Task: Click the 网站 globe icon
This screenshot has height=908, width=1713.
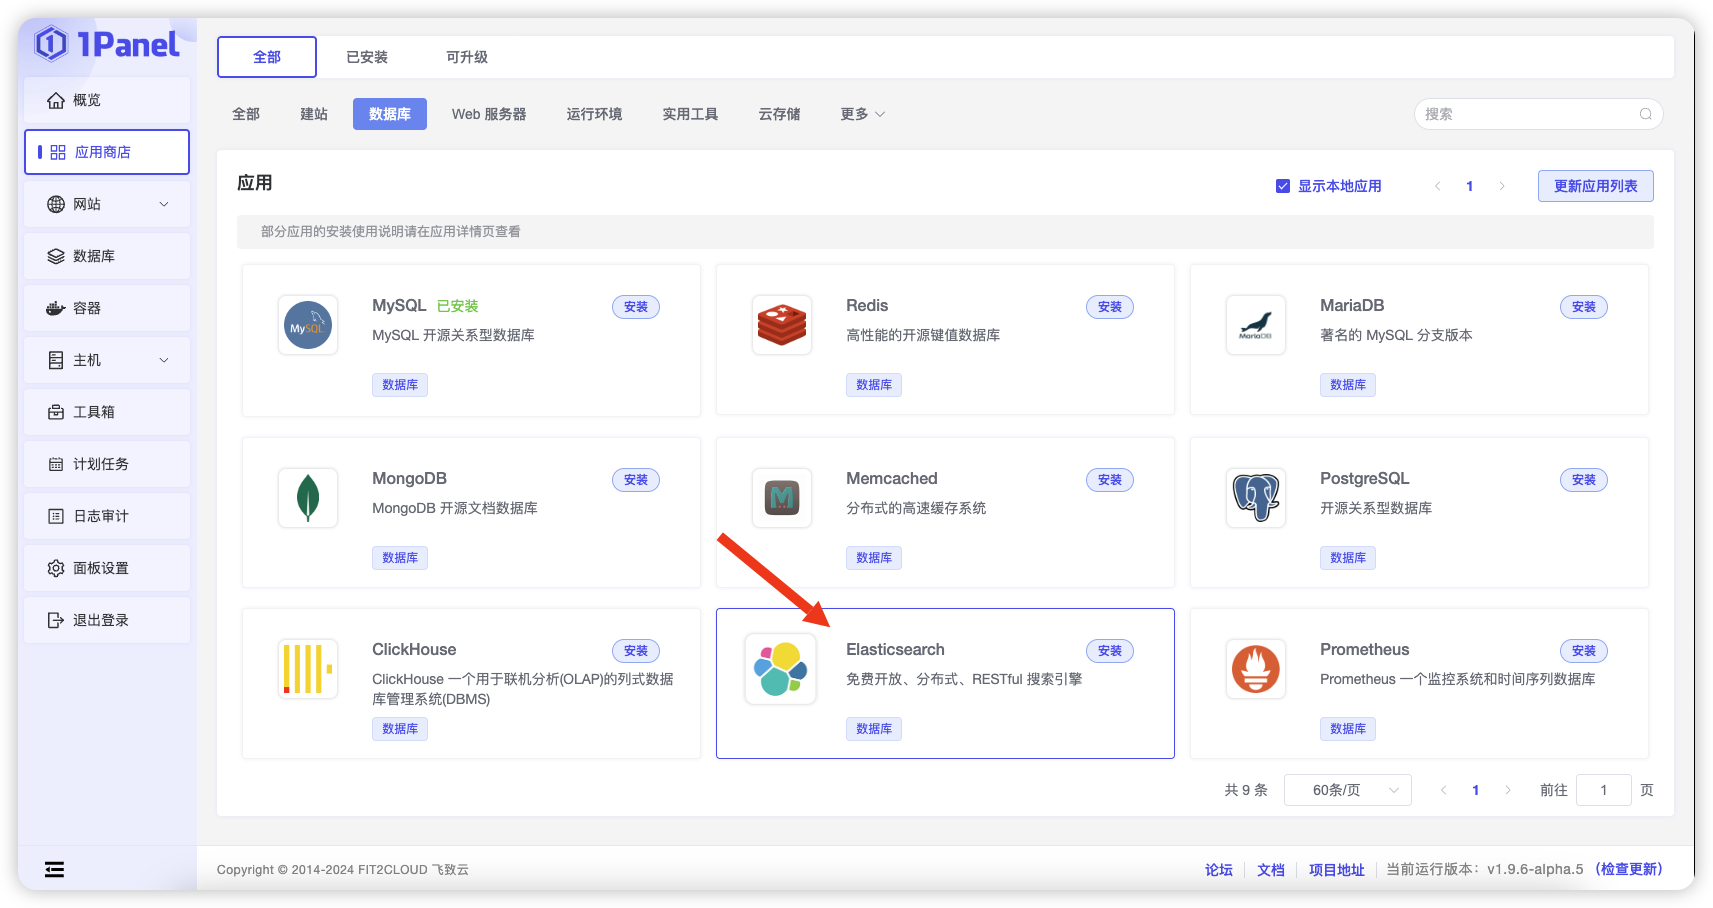Action: click(56, 204)
